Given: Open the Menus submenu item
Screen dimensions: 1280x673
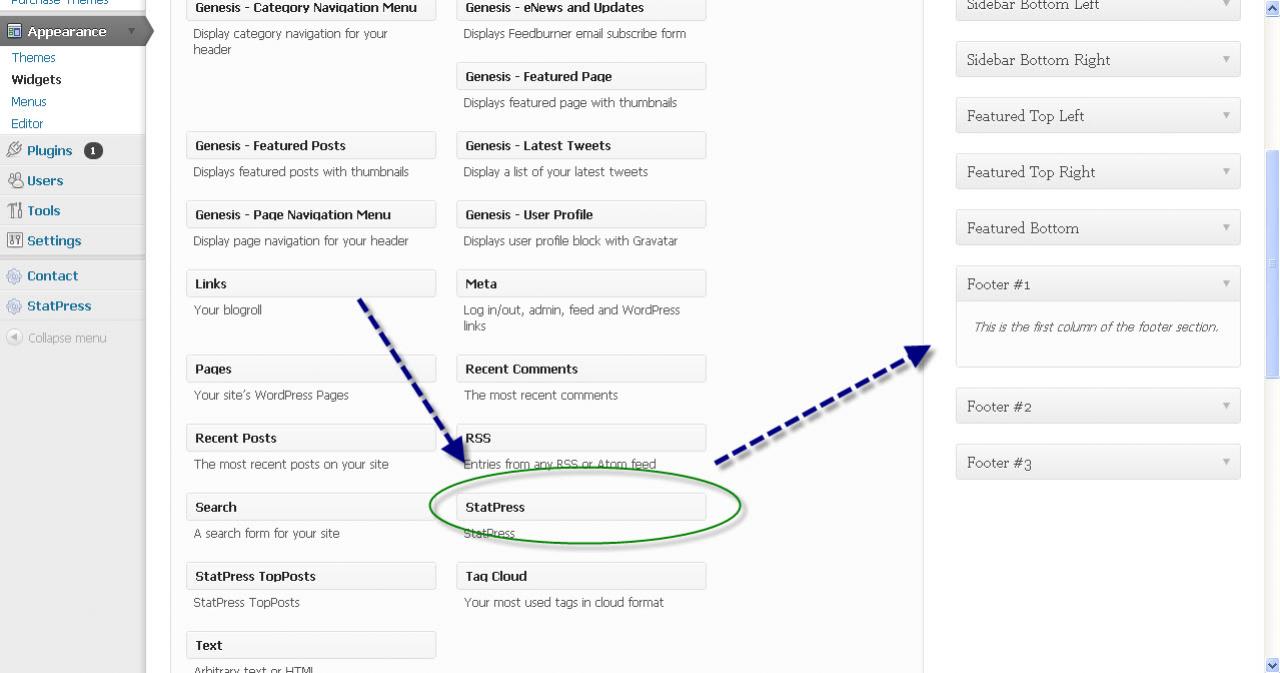Looking at the screenshot, I should coord(29,102).
